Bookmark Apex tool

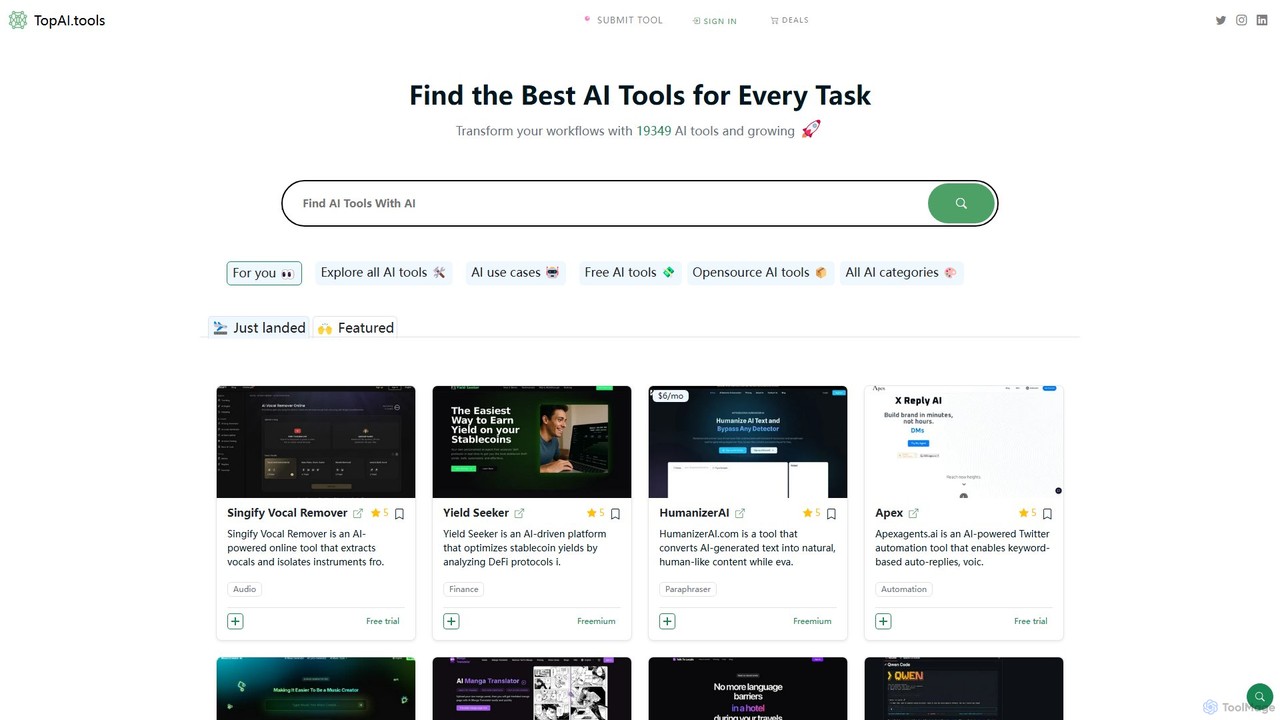1047,514
